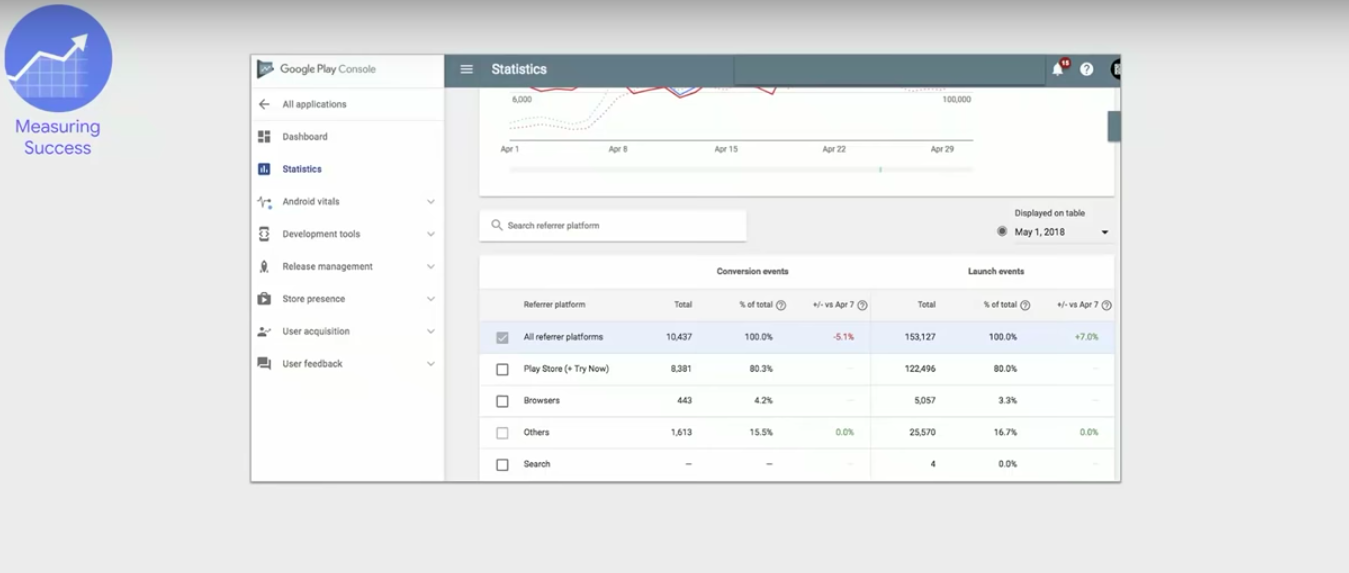
Task: Expand the Development tools section
Action: [431, 234]
